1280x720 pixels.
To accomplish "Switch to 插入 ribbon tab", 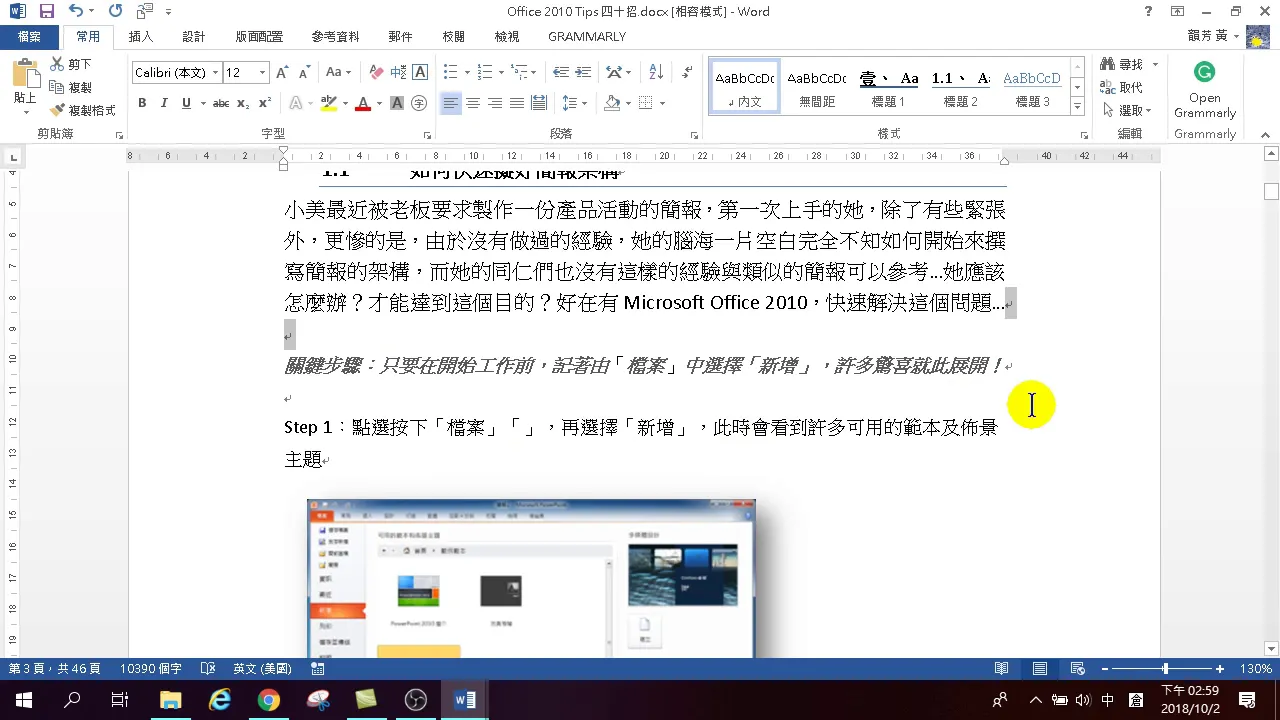I will [x=141, y=36].
